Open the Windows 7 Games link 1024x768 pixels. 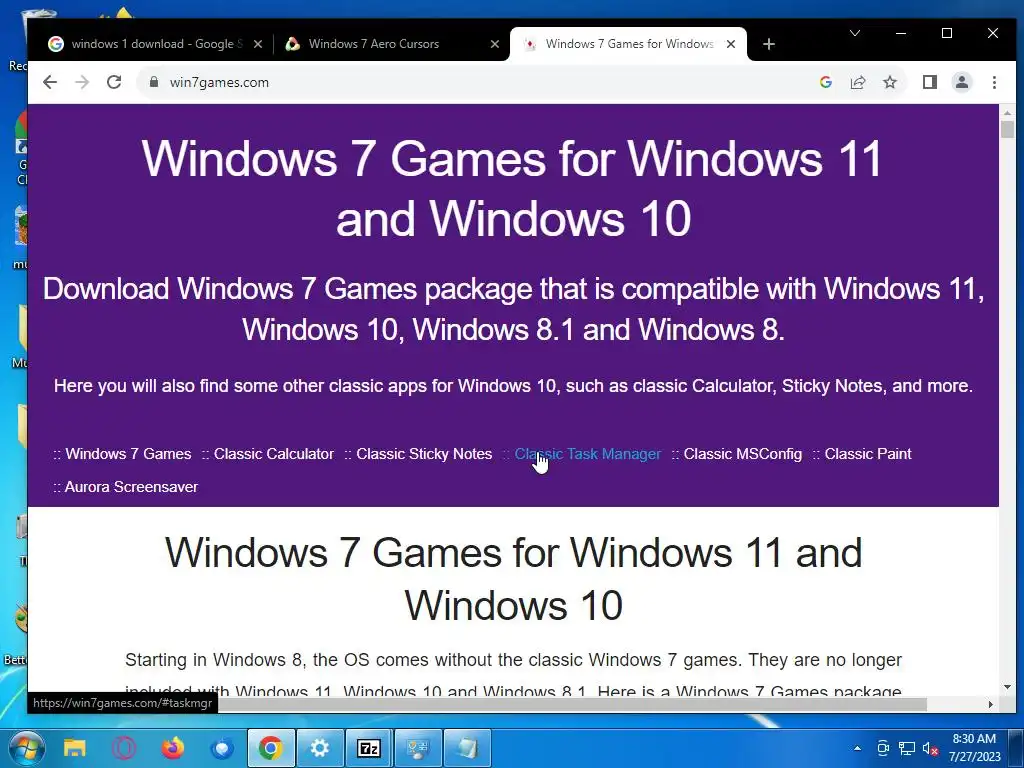click(x=128, y=454)
